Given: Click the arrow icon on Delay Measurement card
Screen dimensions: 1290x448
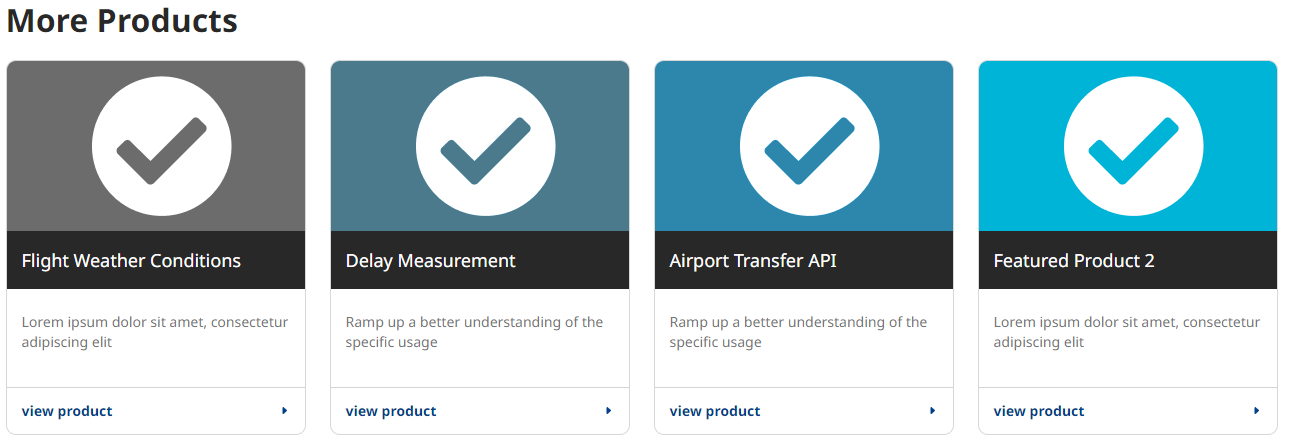Looking at the screenshot, I should click(x=609, y=411).
